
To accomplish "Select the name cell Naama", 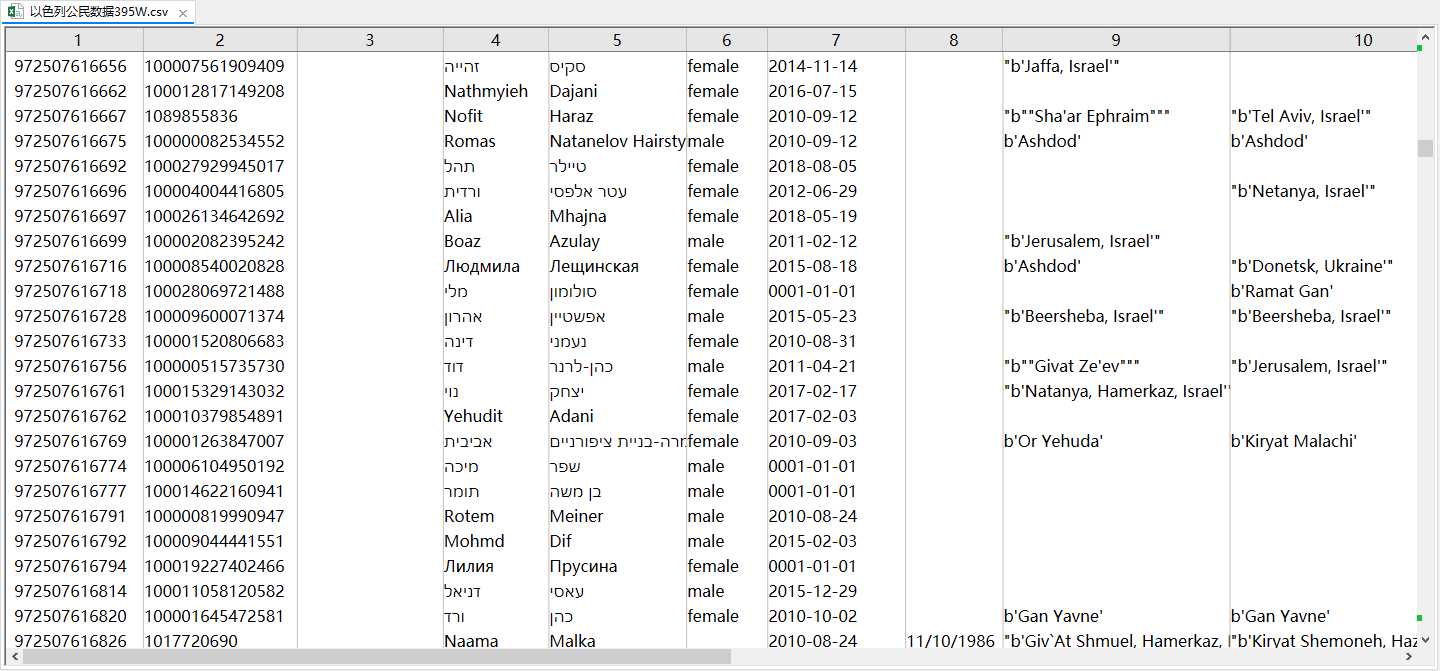I will click(471, 641).
